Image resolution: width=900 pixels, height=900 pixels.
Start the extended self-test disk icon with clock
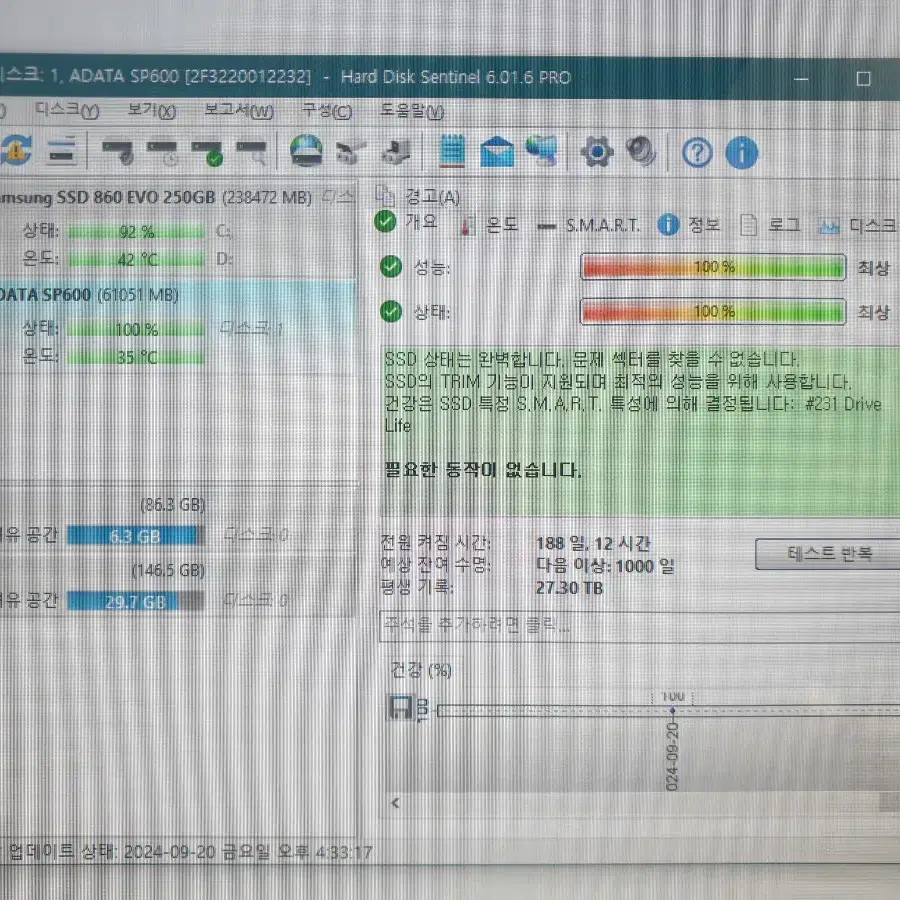162,152
